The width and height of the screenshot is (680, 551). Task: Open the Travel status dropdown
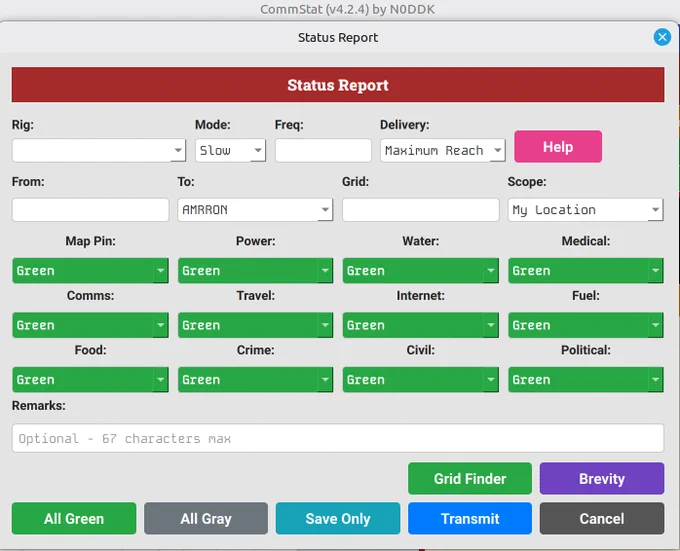[255, 325]
